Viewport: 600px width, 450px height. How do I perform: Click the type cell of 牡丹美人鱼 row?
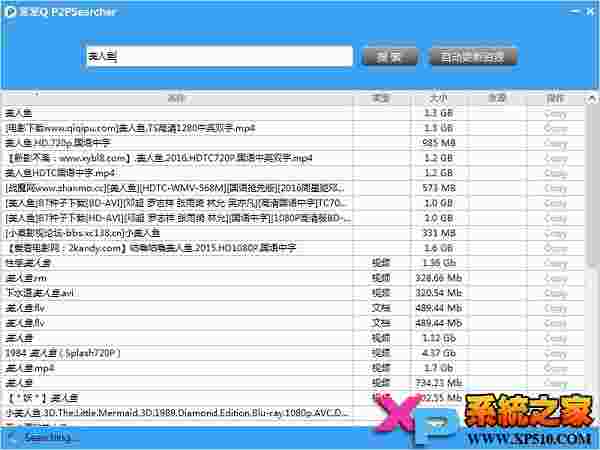[381, 263]
